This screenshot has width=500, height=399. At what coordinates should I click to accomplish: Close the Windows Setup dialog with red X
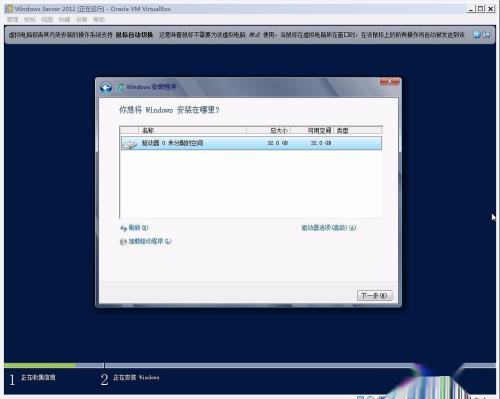[389, 82]
